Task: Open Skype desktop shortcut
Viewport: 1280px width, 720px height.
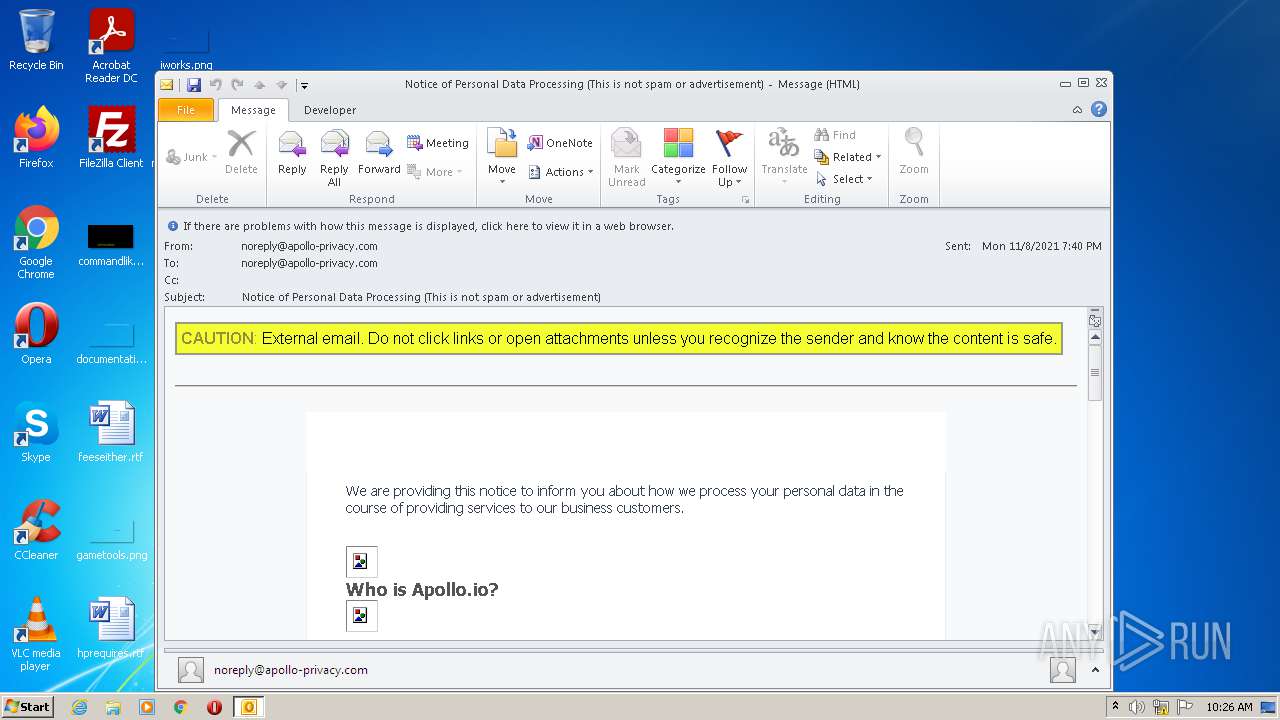Action: (36, 432)
